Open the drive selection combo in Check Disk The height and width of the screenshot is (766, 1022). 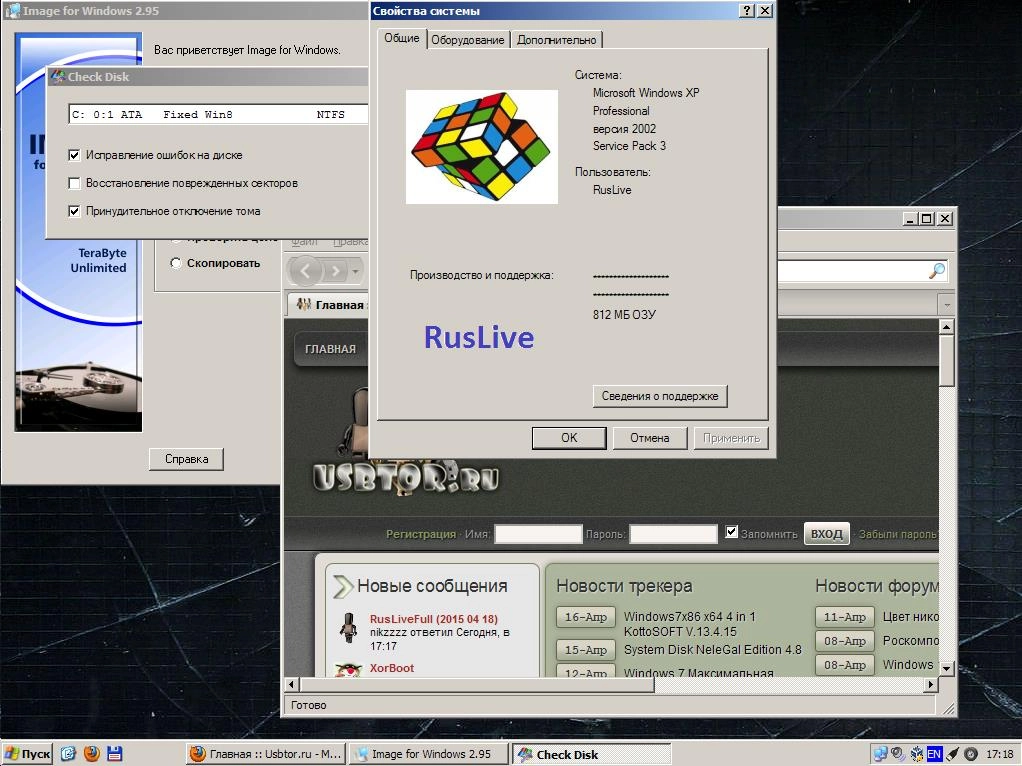[x=218, y=114]
